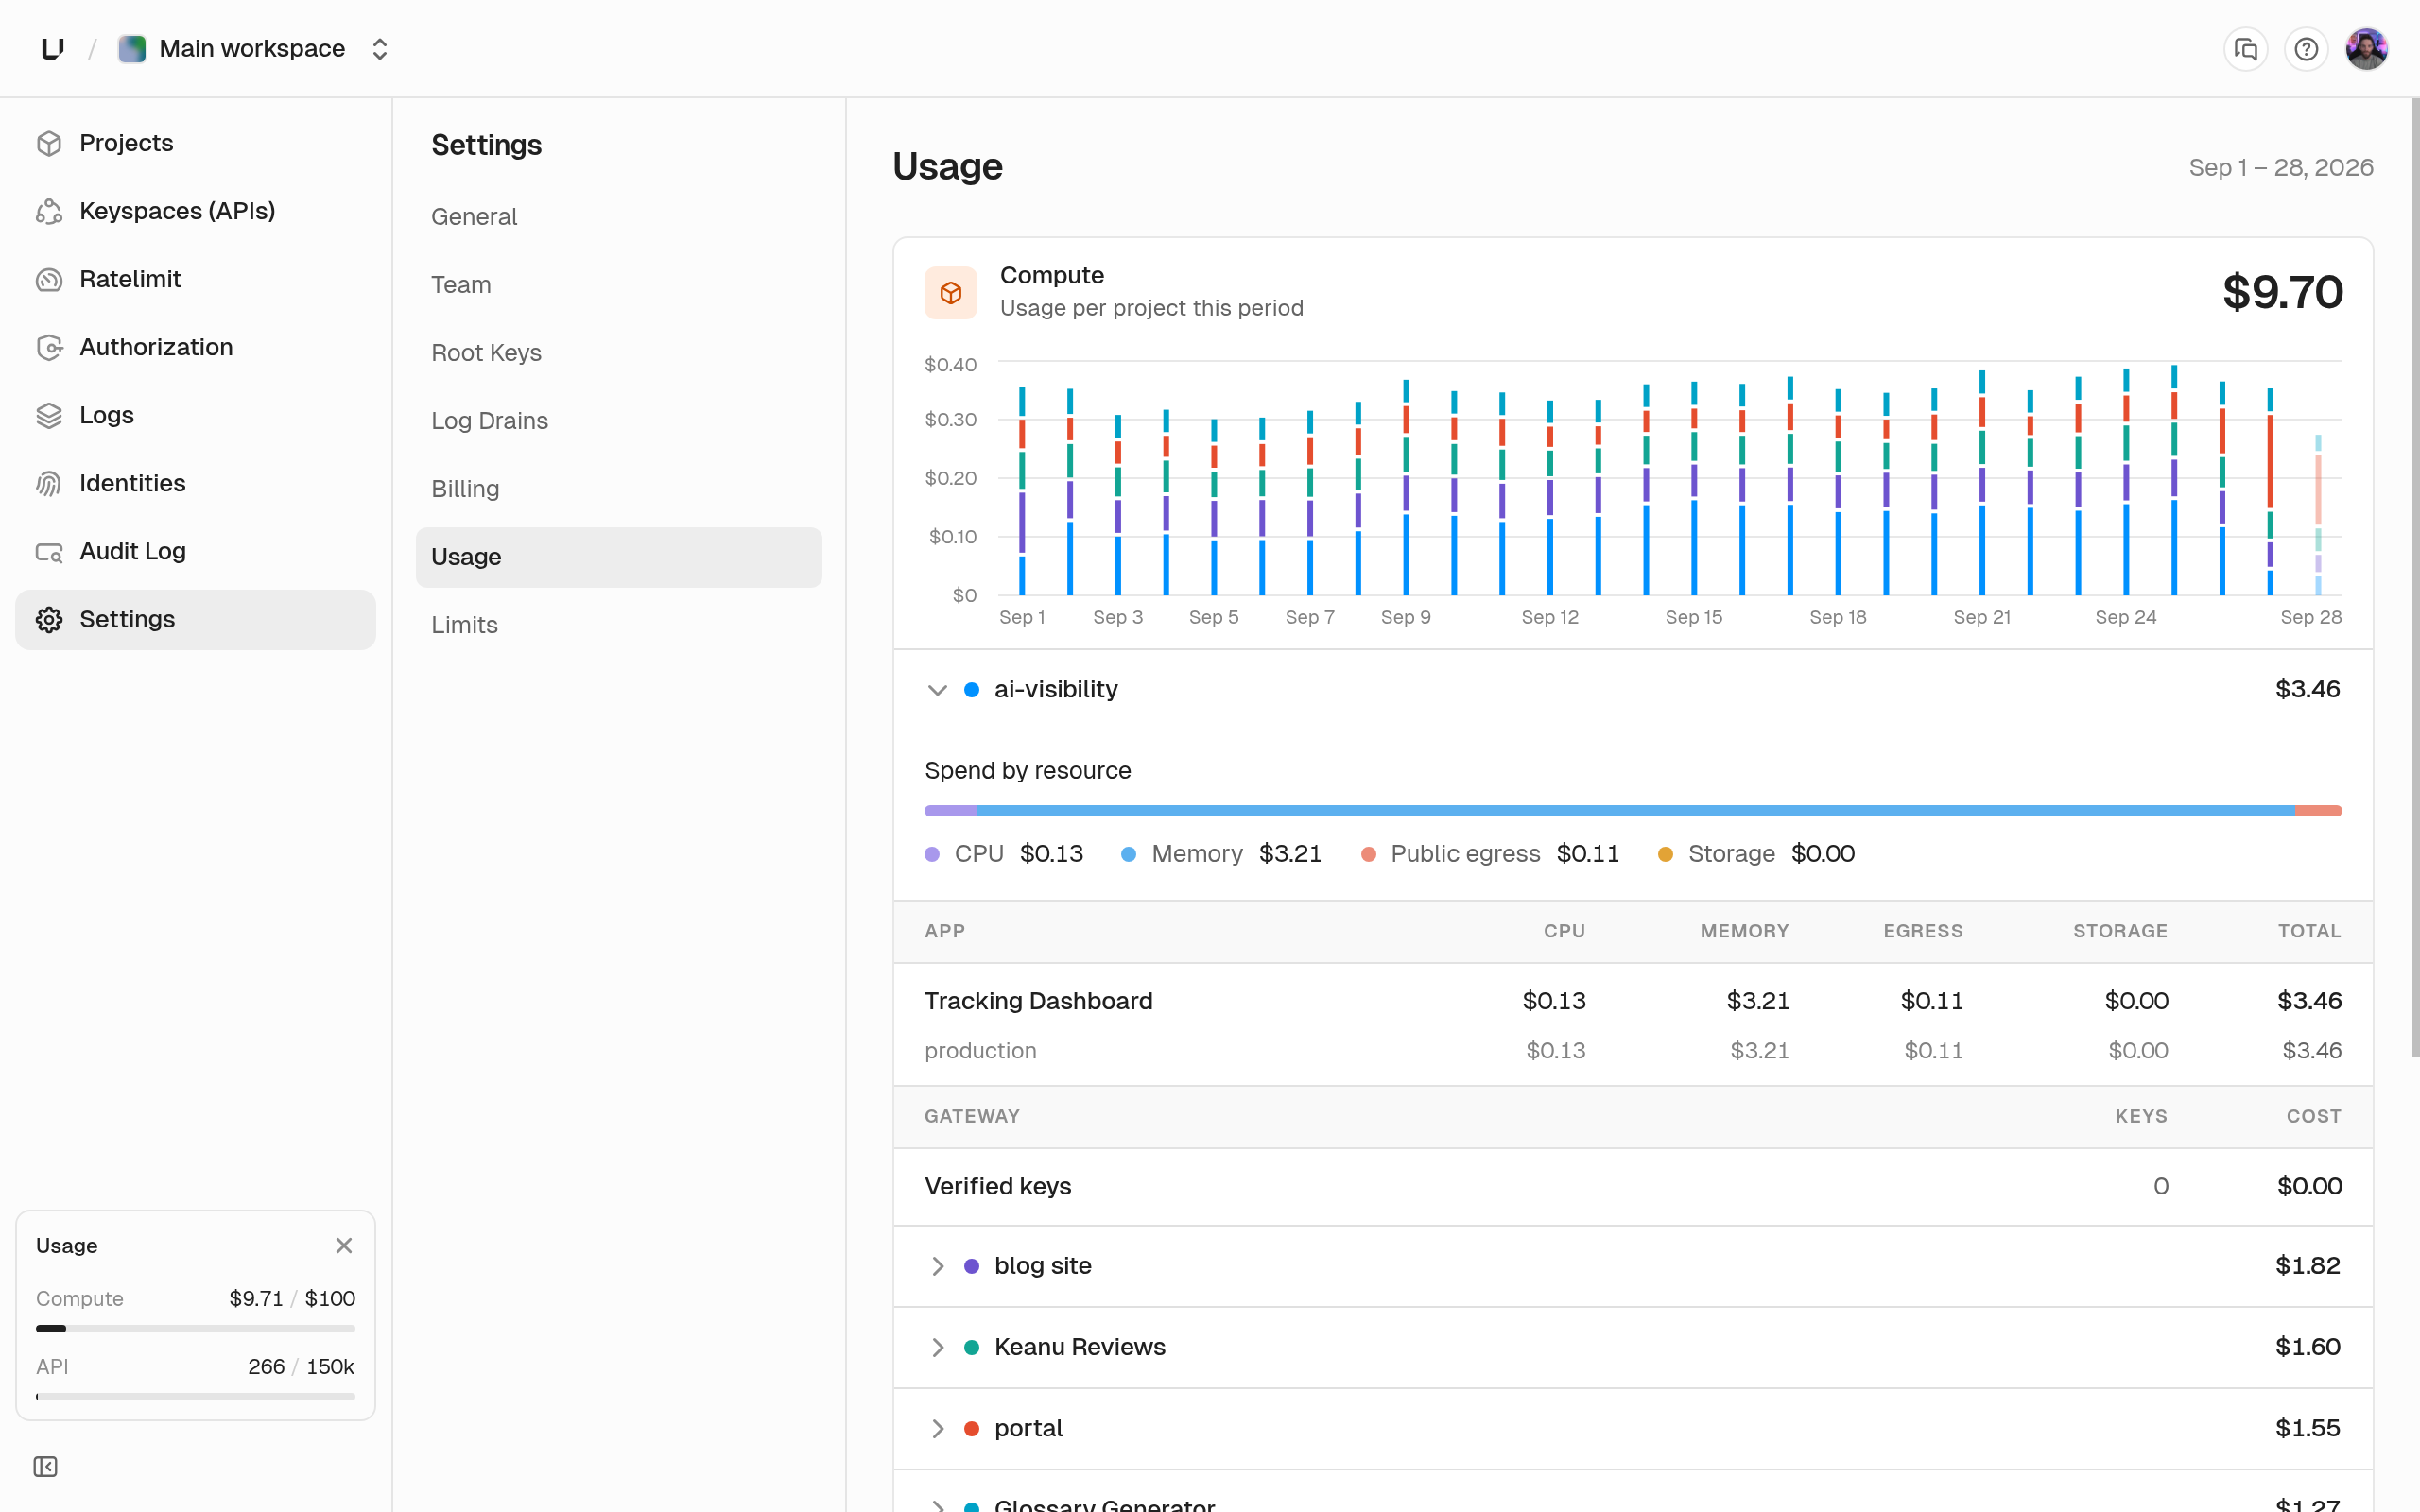Open the Identities page
This screenshot has height=1512, width=2420.
point(195,484)
